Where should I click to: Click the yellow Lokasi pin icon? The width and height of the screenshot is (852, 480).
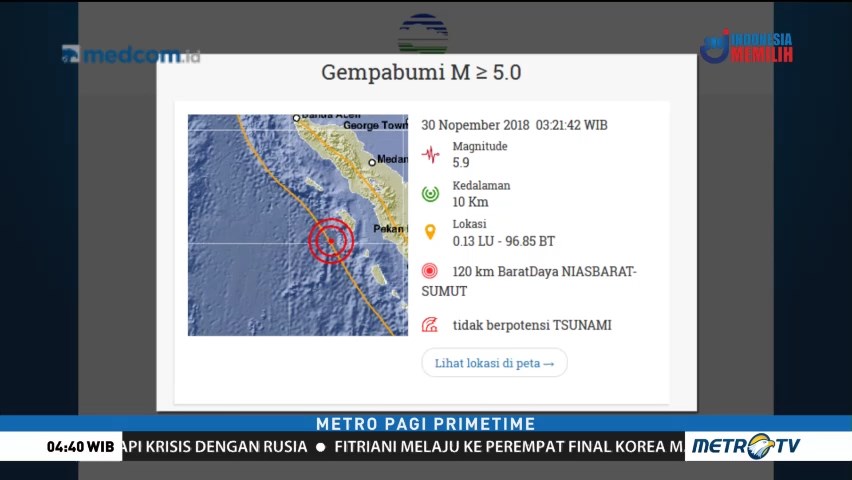(x=430, y=232)
